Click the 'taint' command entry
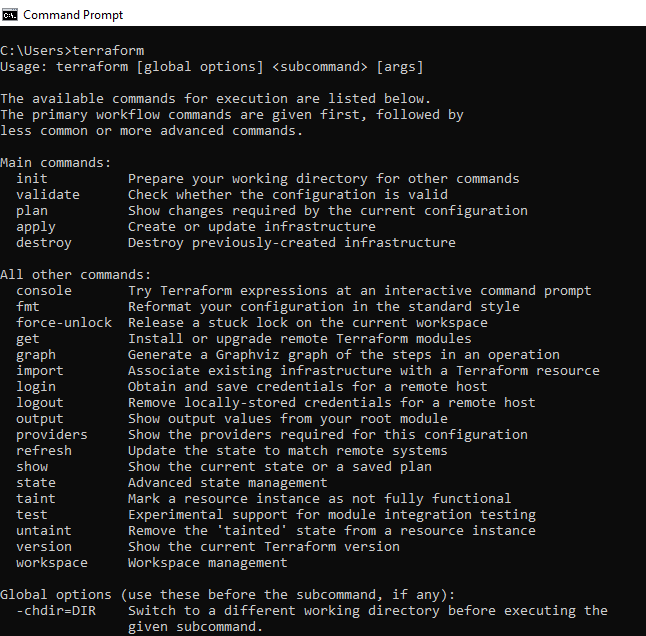The image size is (646, 636). pos(36,498)
